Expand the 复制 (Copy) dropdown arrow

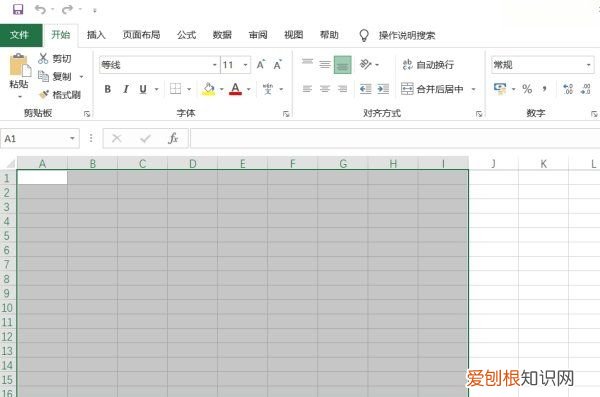pos(81,77)
